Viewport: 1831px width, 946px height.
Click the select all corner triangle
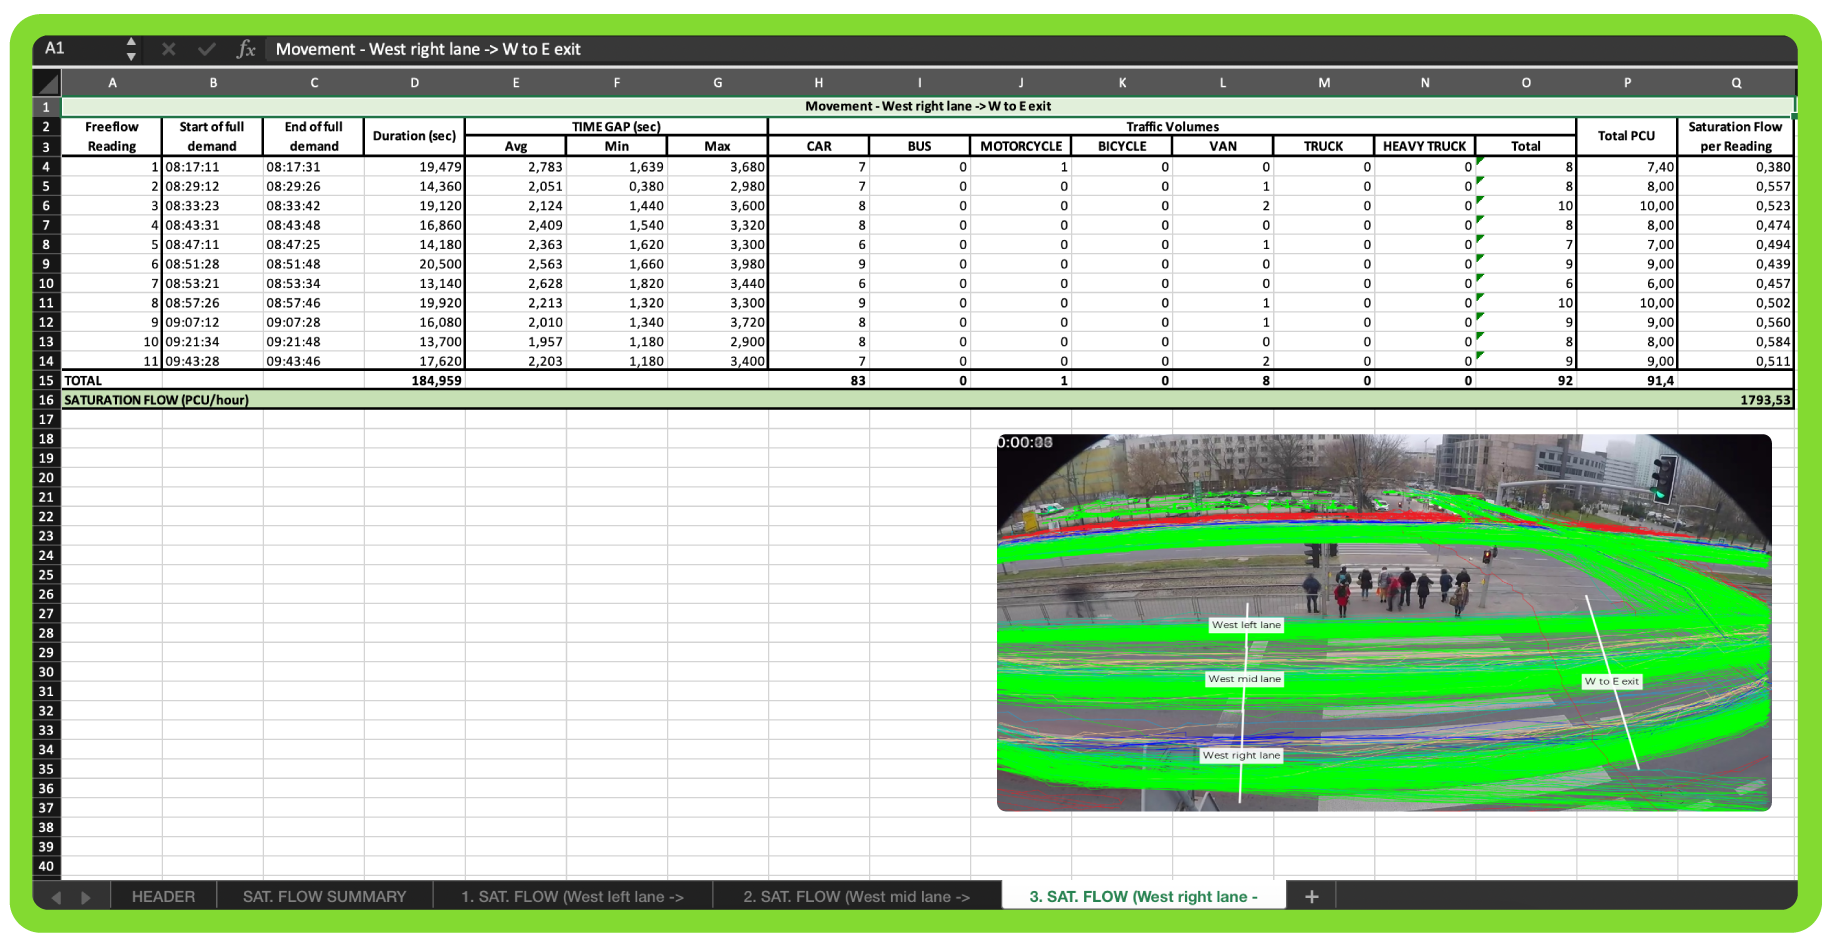click(x=47, y=83)
